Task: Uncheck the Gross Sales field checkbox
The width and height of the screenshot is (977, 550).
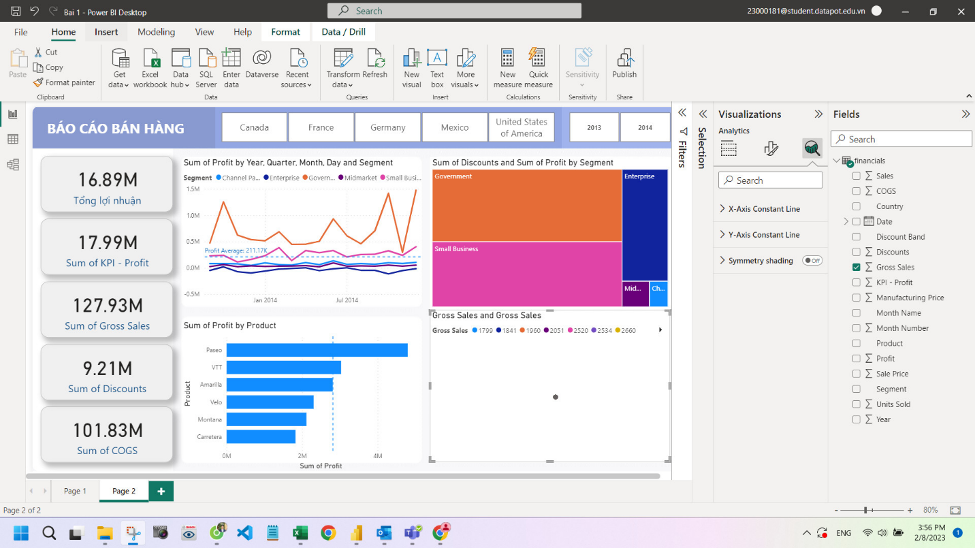Action: tap(856, 268)
